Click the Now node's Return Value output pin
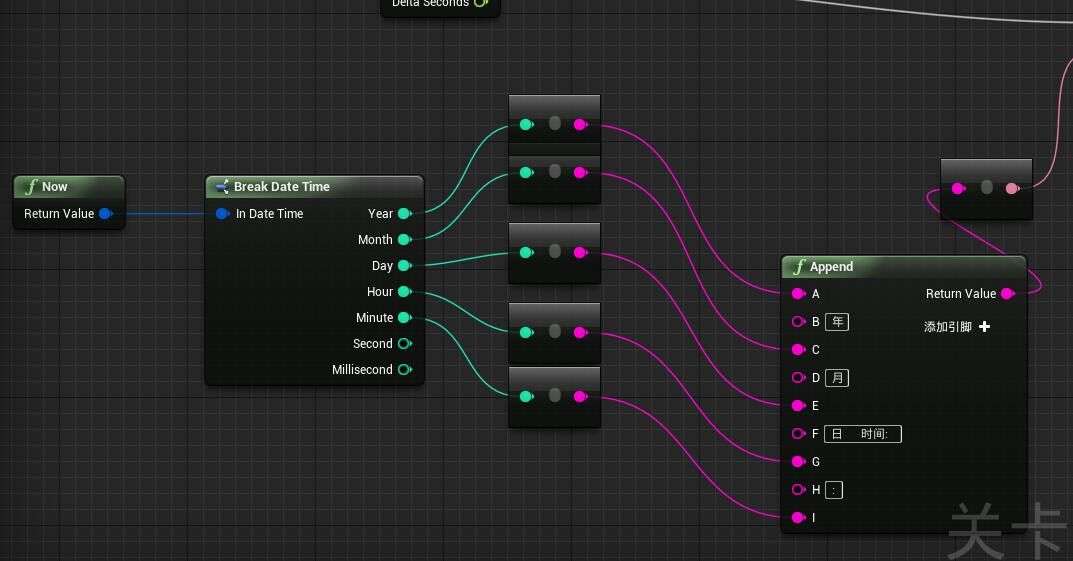The height and width of the screenshot is (561, 1073). point(106,213)
